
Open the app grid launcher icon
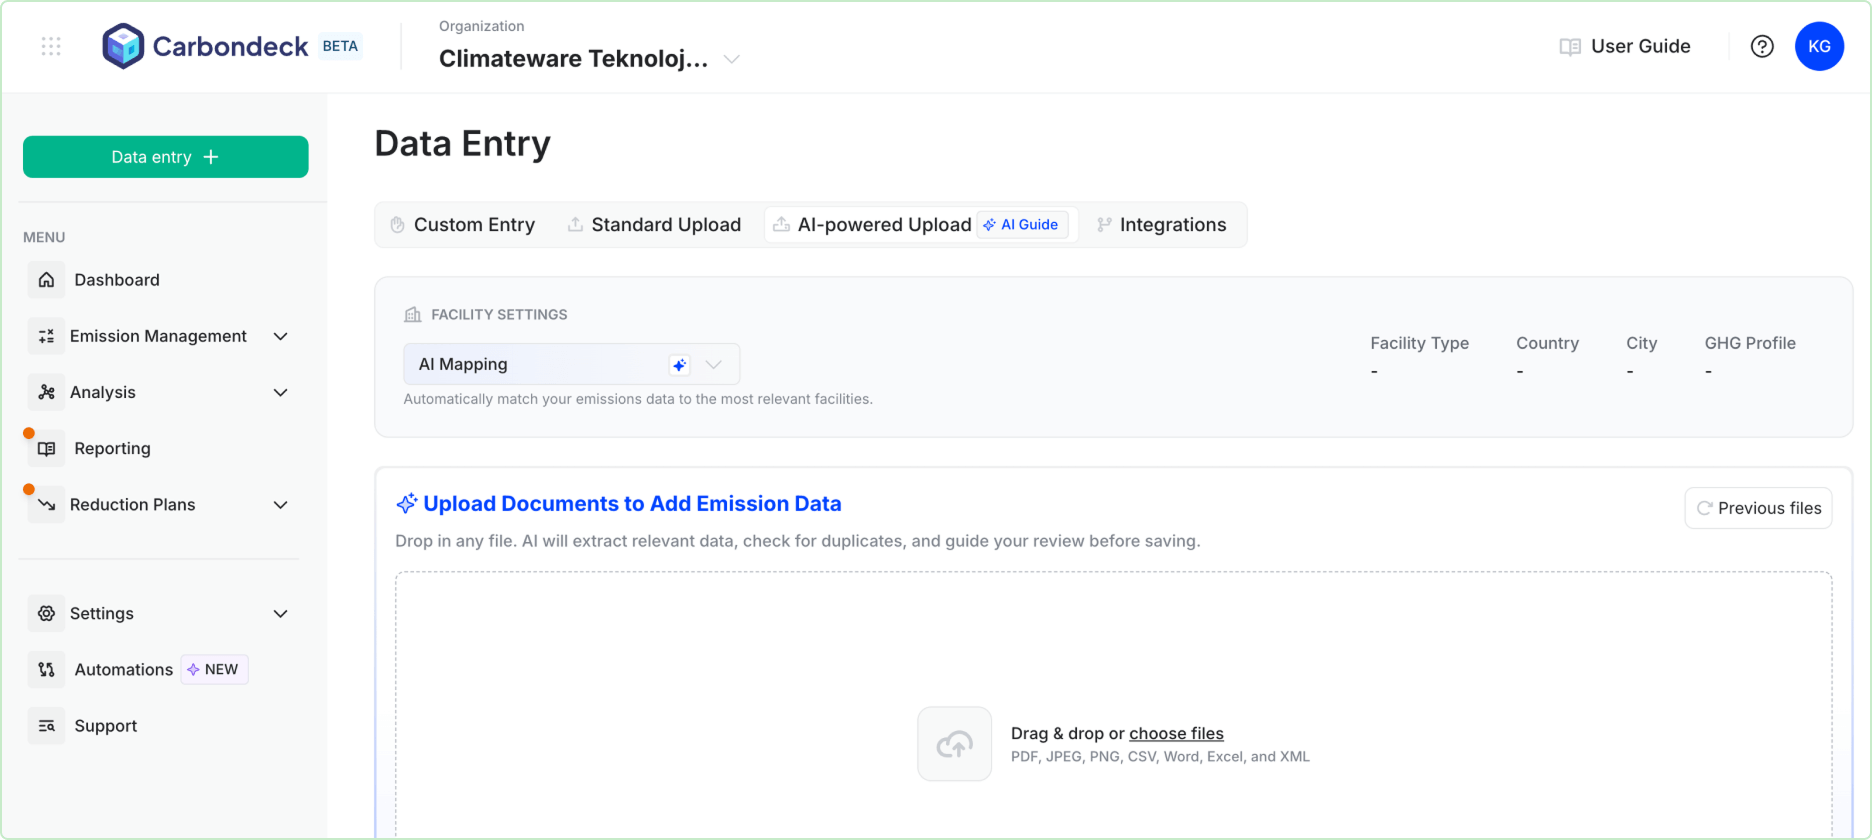(x=51, y=46)
